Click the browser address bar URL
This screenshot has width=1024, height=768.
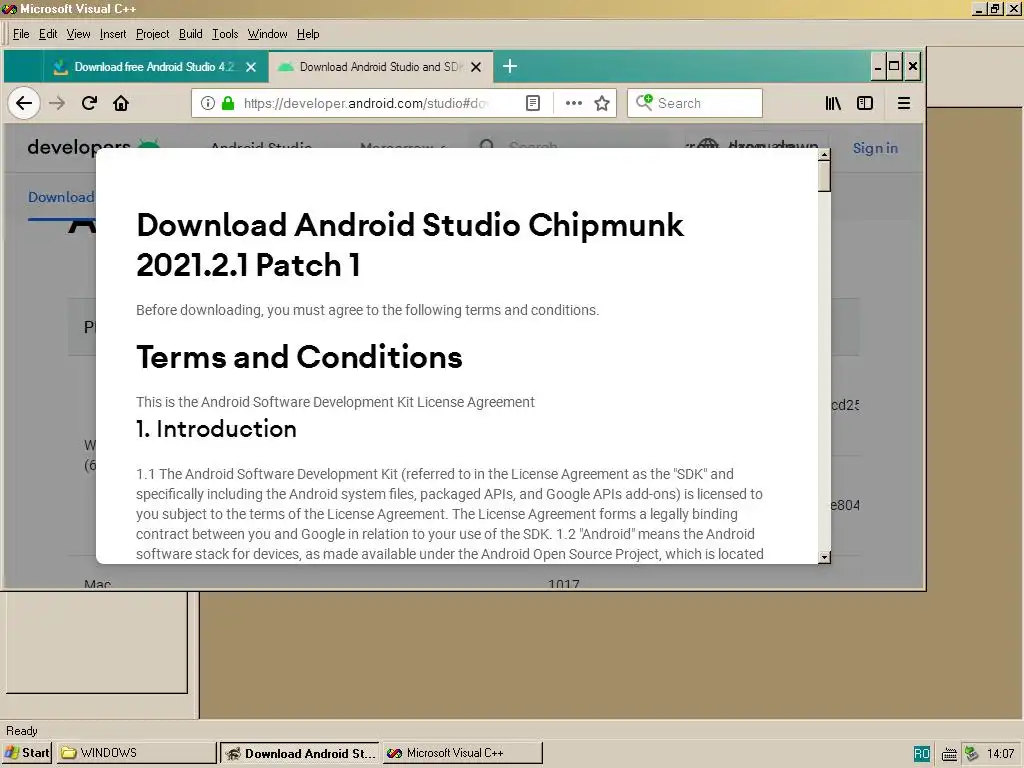(x=366, y=103)
